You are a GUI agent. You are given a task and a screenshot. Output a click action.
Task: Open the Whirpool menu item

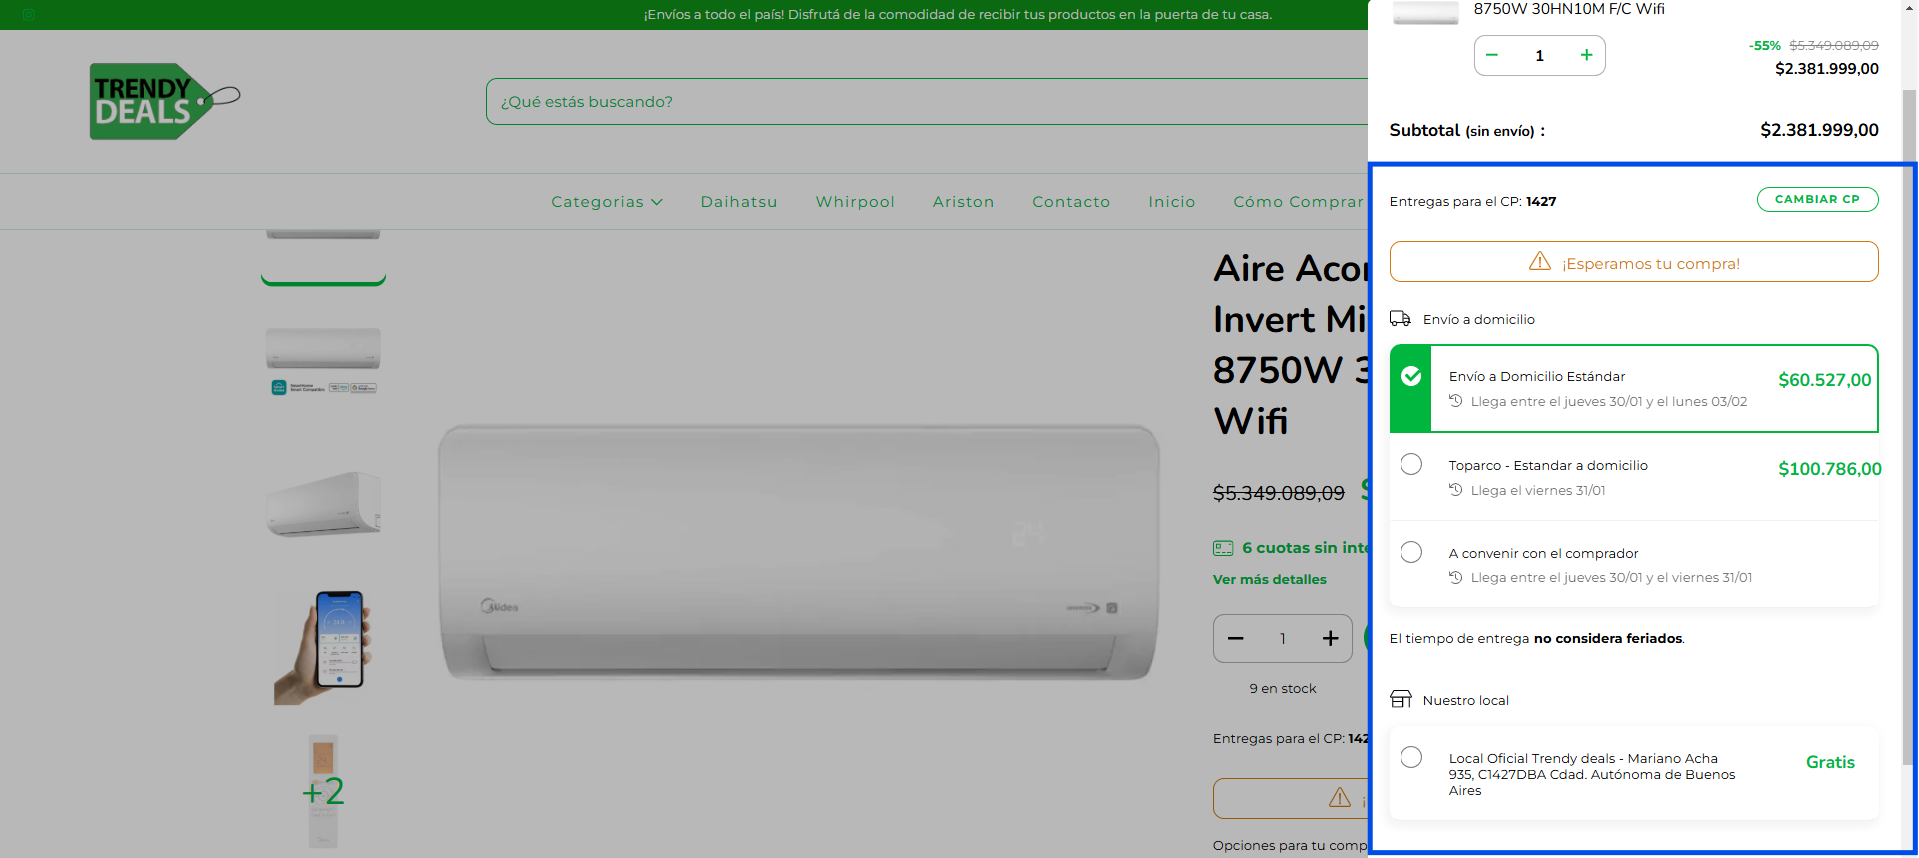(x=855, y=201)
